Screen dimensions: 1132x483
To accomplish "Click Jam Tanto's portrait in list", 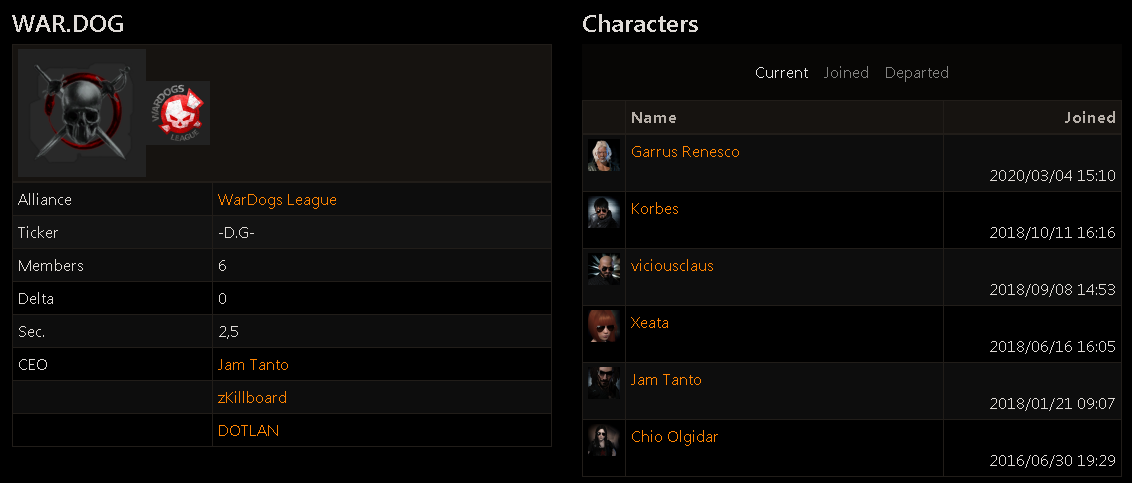I will [x=604, y=383].
